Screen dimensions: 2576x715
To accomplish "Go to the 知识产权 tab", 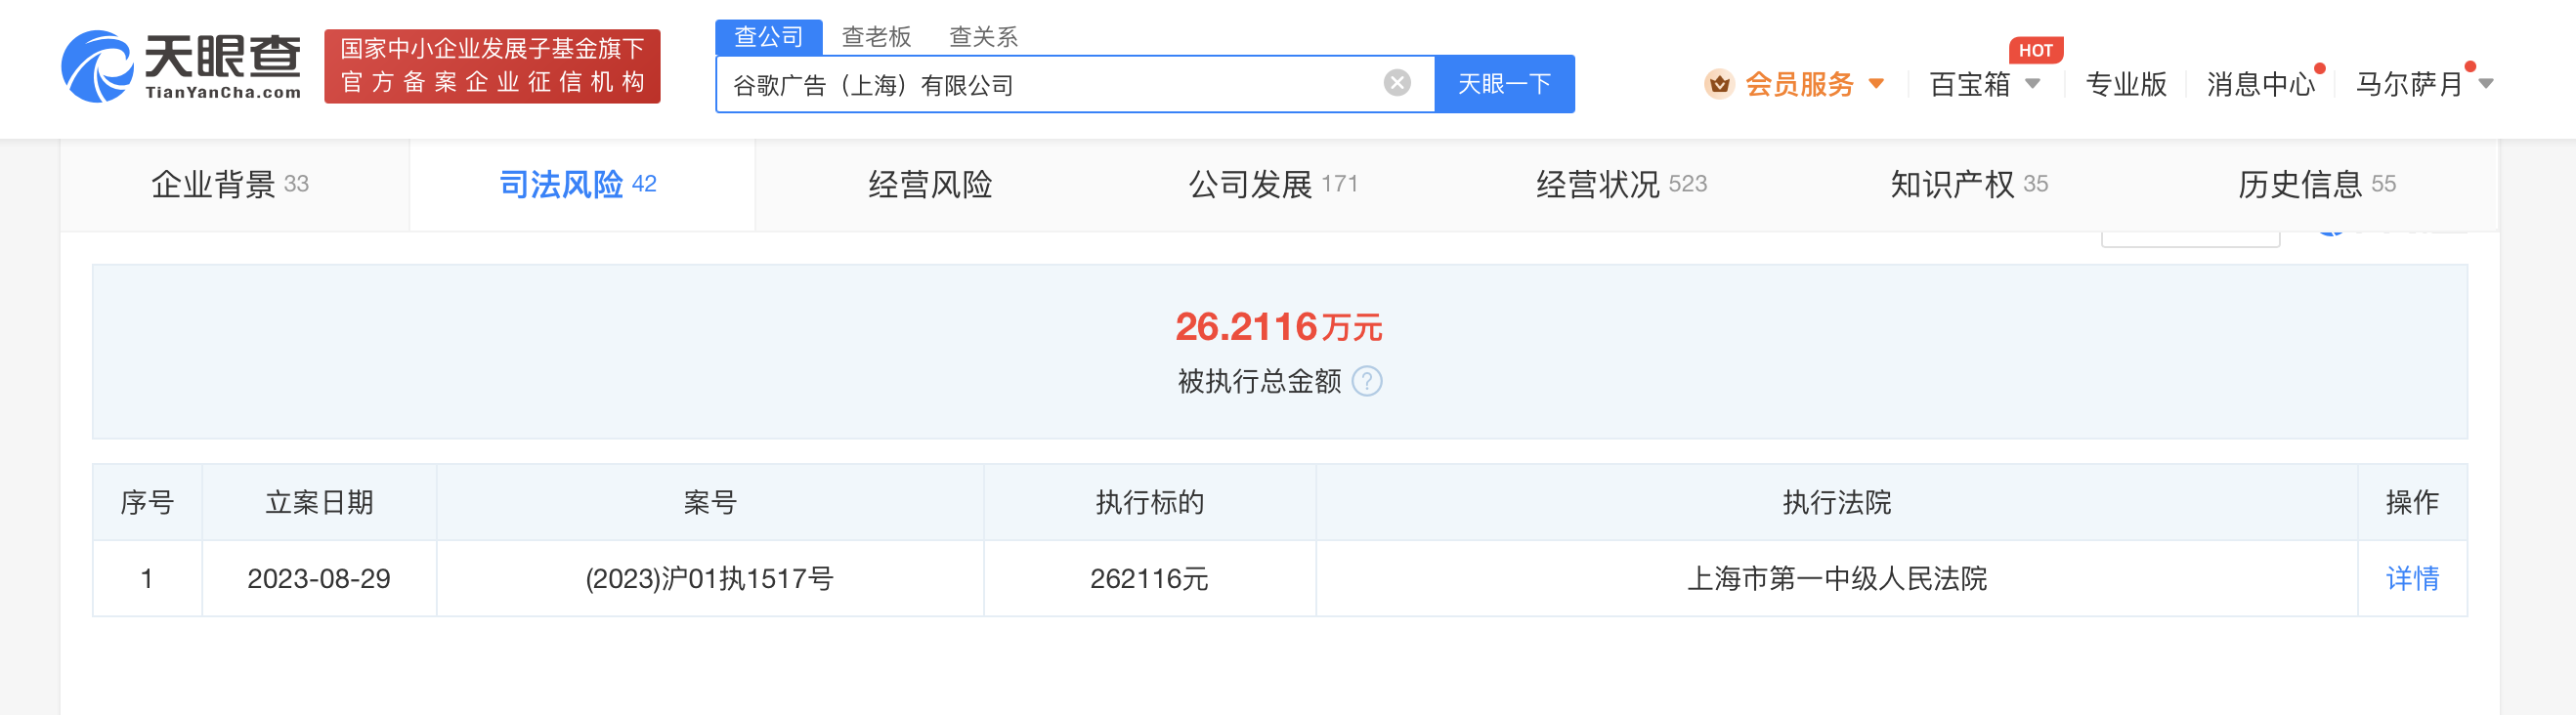I will coord(1967,184).
